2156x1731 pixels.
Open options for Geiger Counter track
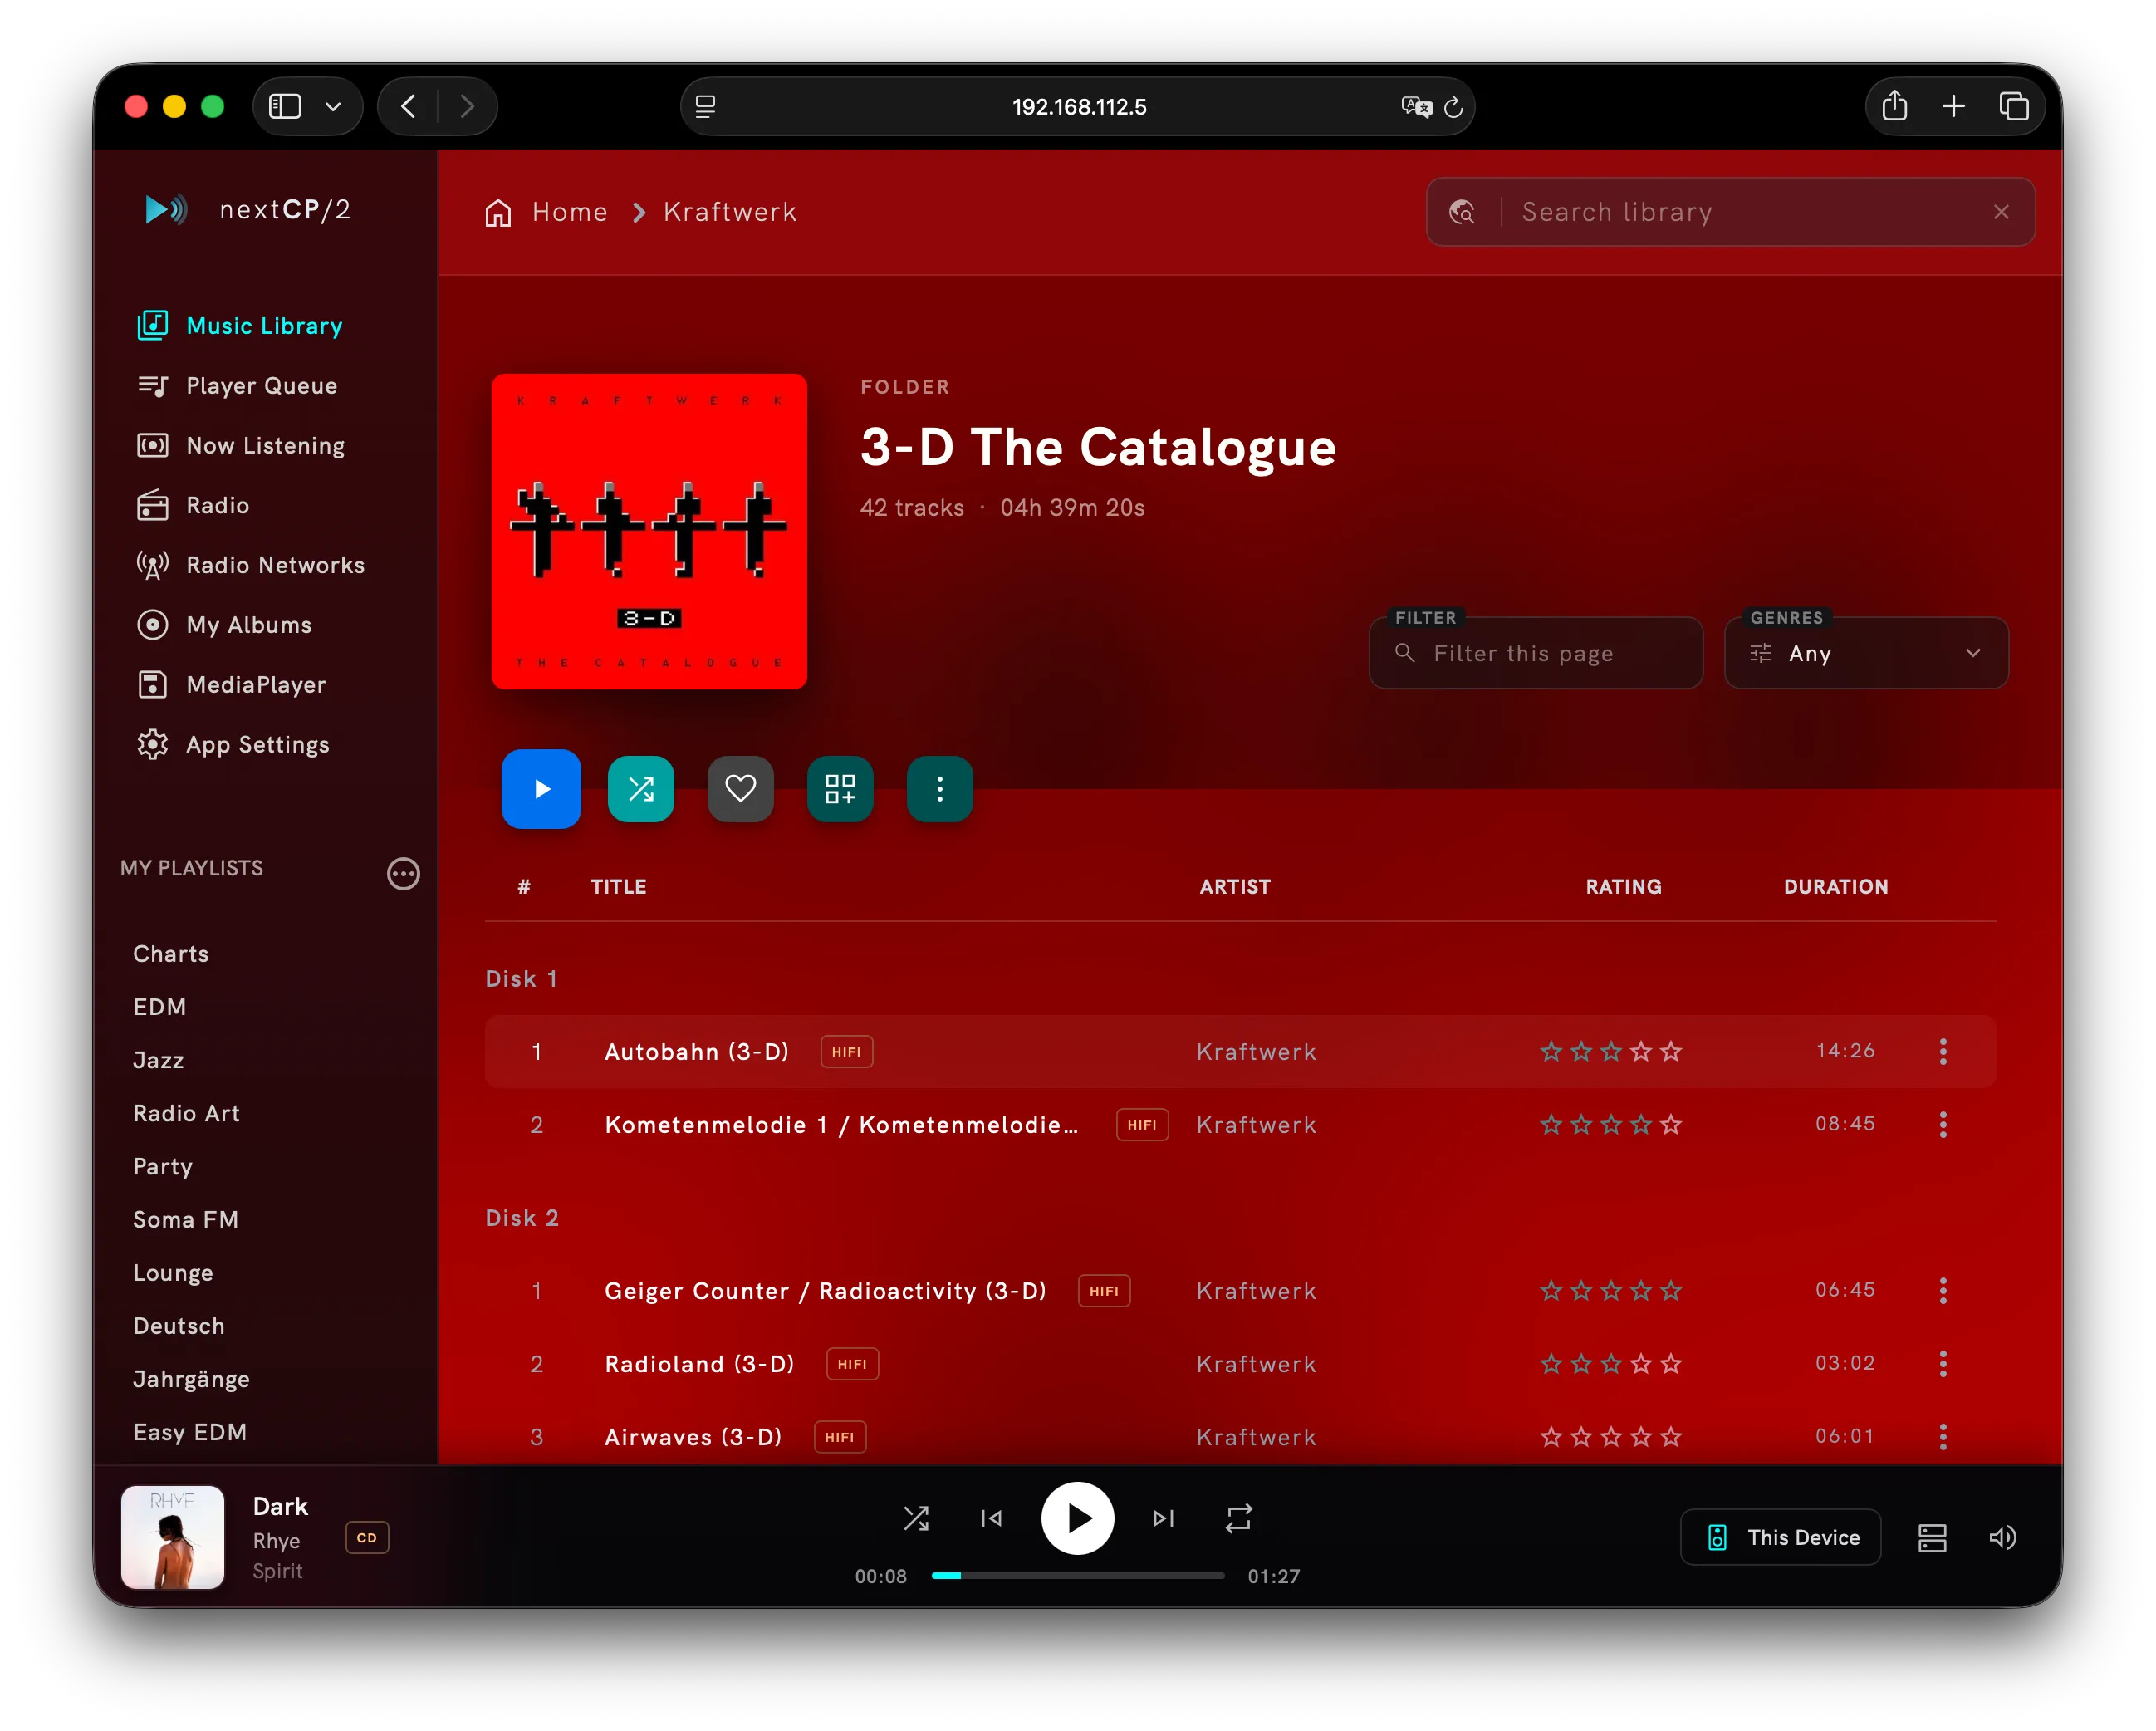tap(1943, 1290)
